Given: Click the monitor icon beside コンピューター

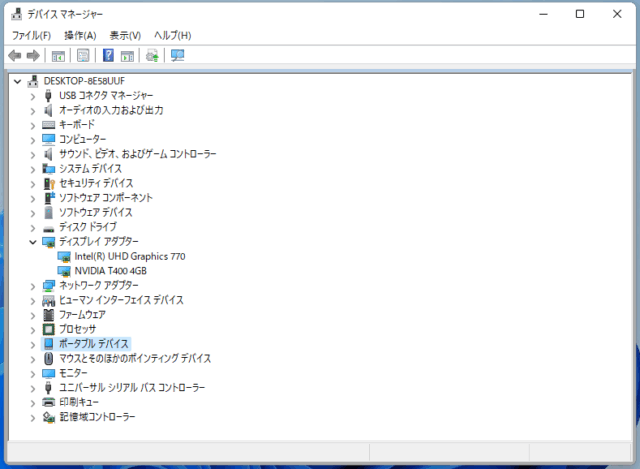Looking at the screenshot, I should point(48,140).
